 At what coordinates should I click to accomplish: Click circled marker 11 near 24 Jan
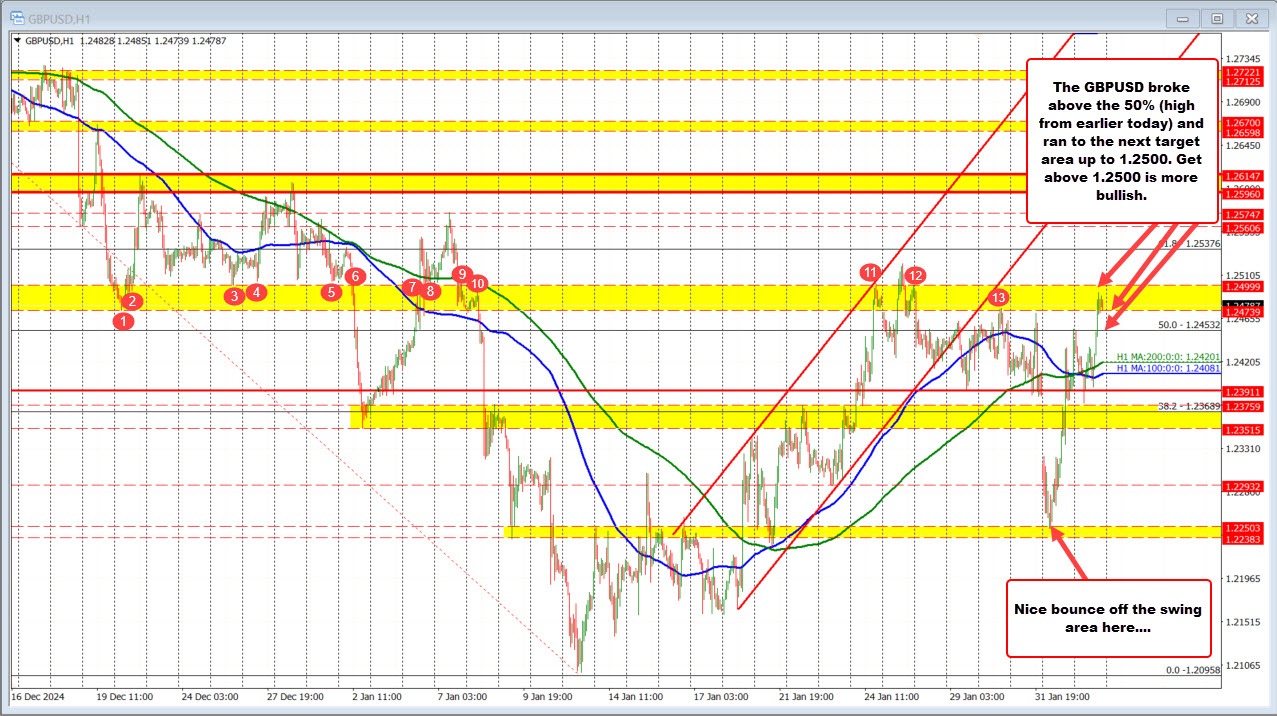(869, 271)
